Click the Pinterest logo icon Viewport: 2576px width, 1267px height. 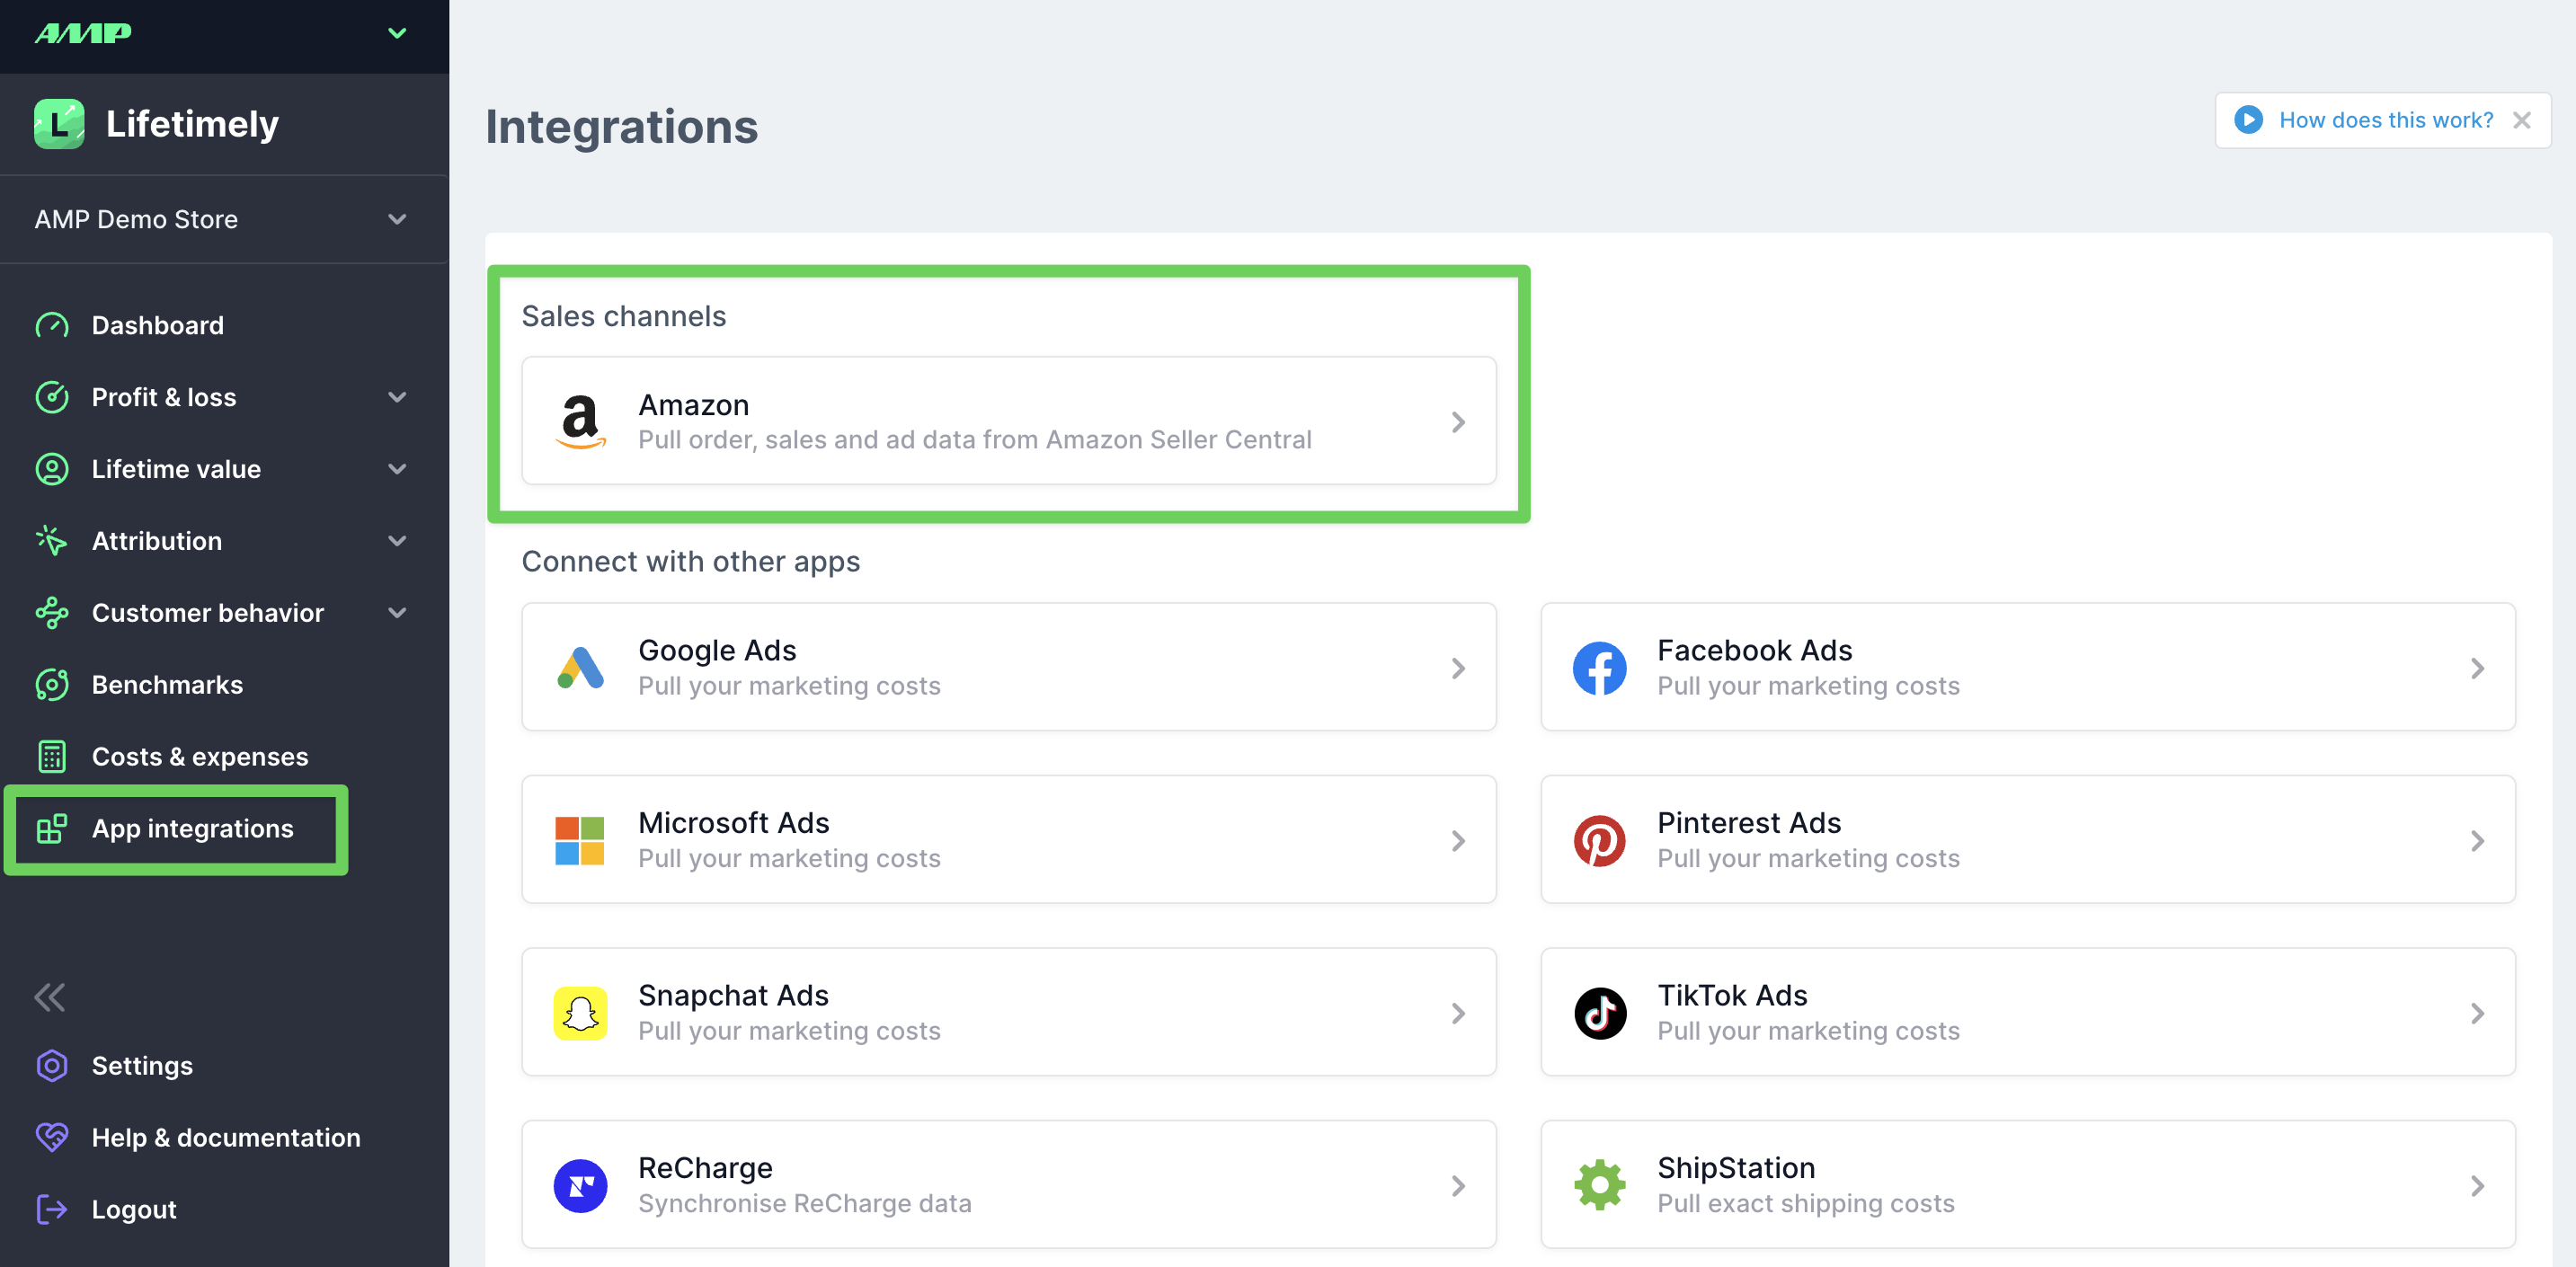click(1599, 841)
